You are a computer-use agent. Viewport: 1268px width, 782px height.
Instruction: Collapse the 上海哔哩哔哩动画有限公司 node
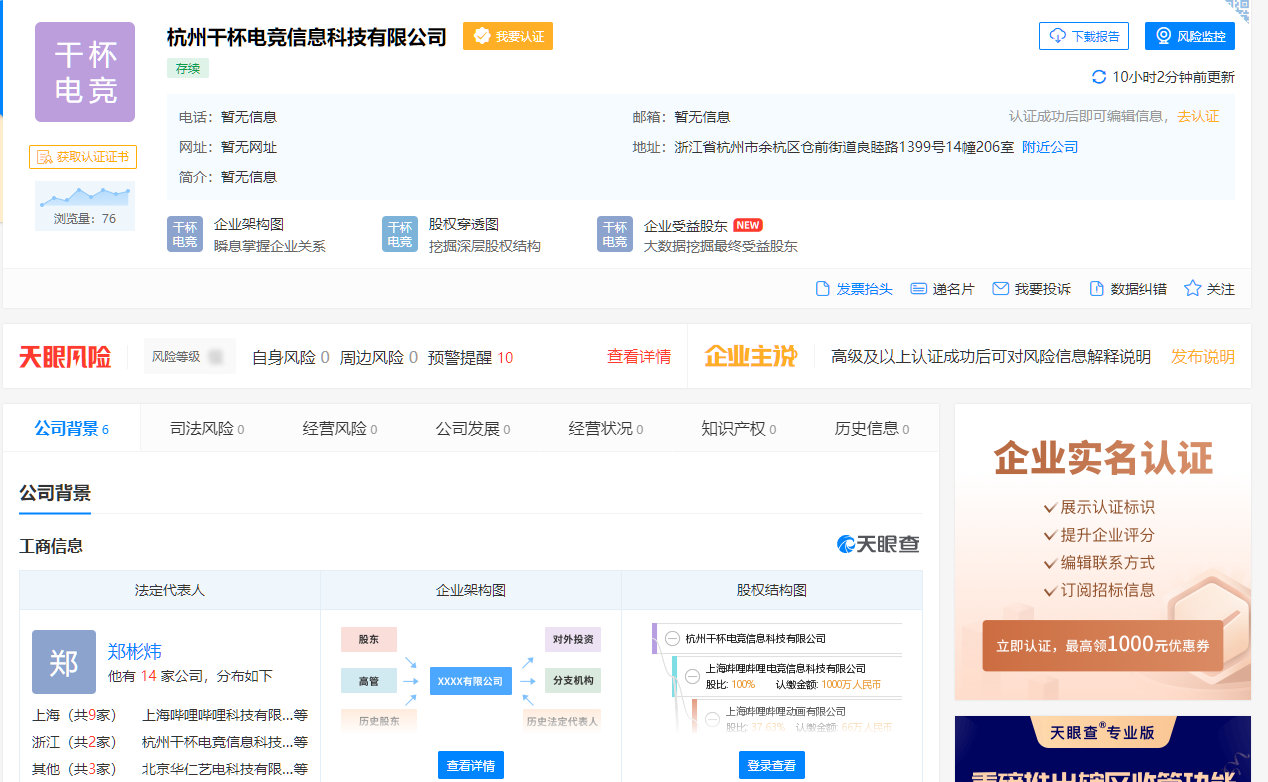coord(712,718)
